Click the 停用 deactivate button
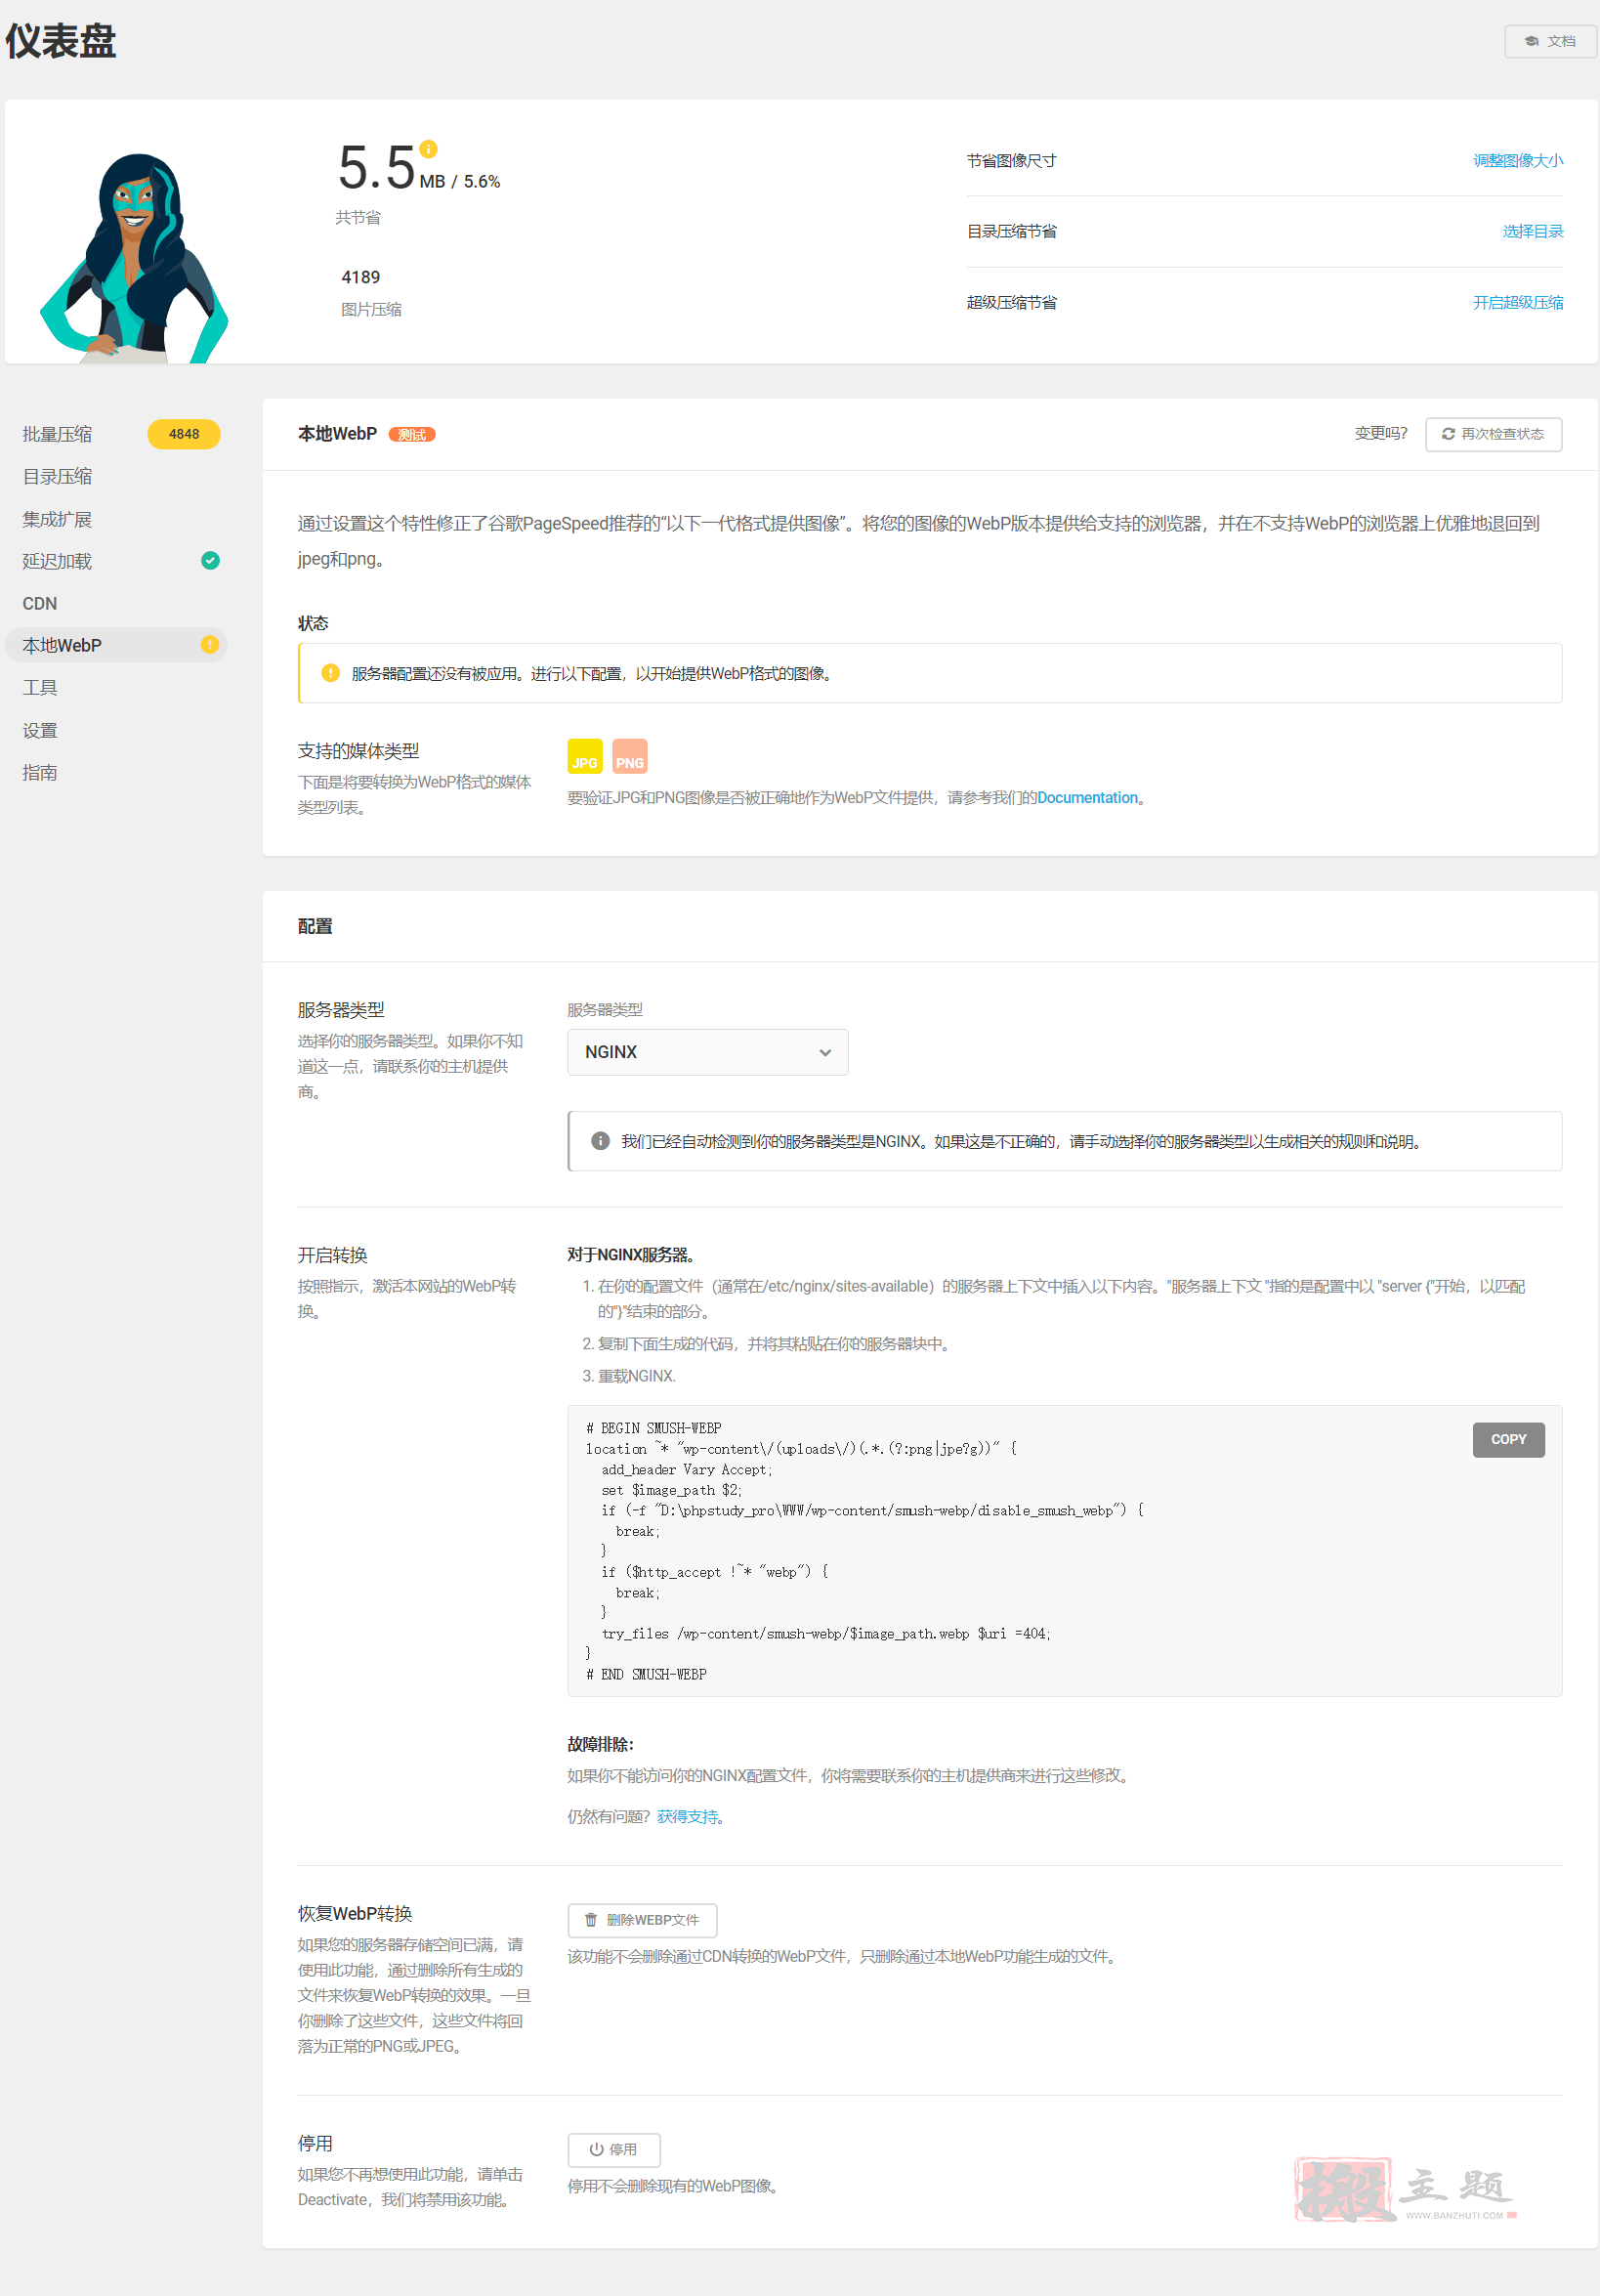This screenshot has width=1600, height=2296. (614, 2150)
